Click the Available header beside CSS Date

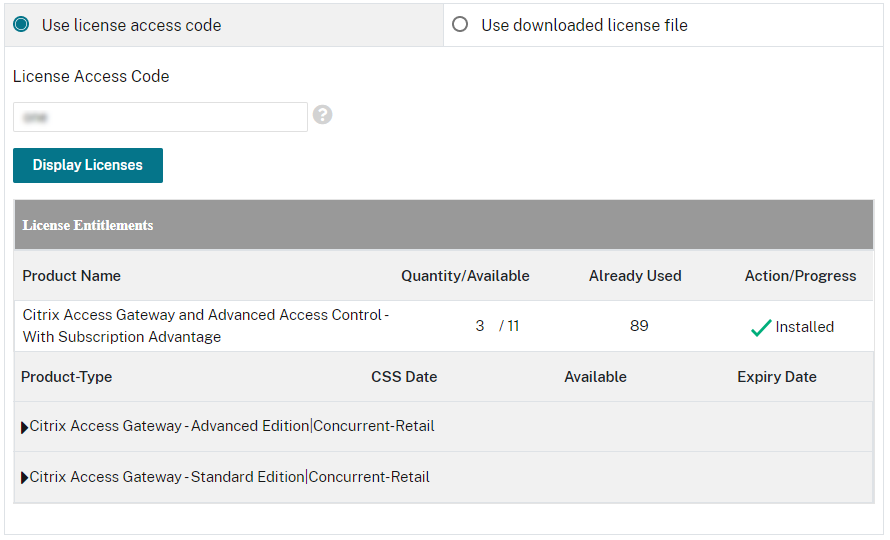[595, 377]
